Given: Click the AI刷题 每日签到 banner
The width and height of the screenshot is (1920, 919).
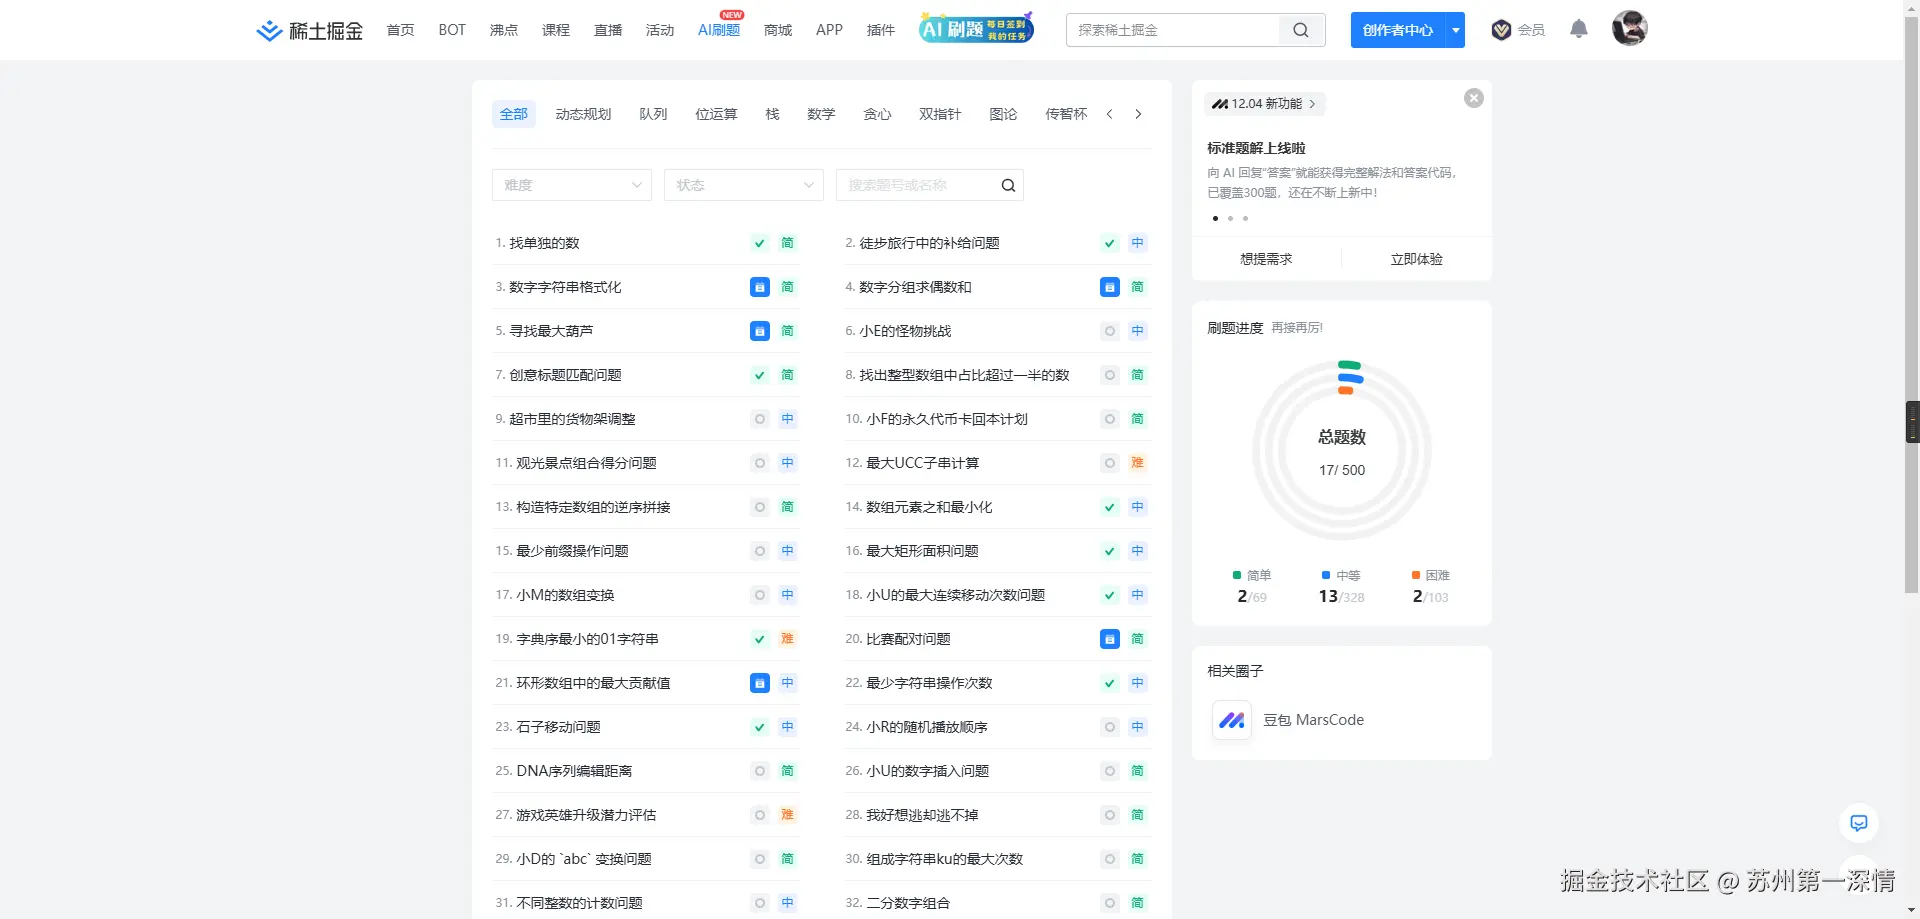Looking at the screenshot, I should pyautogui.click(x=975, y=28).
